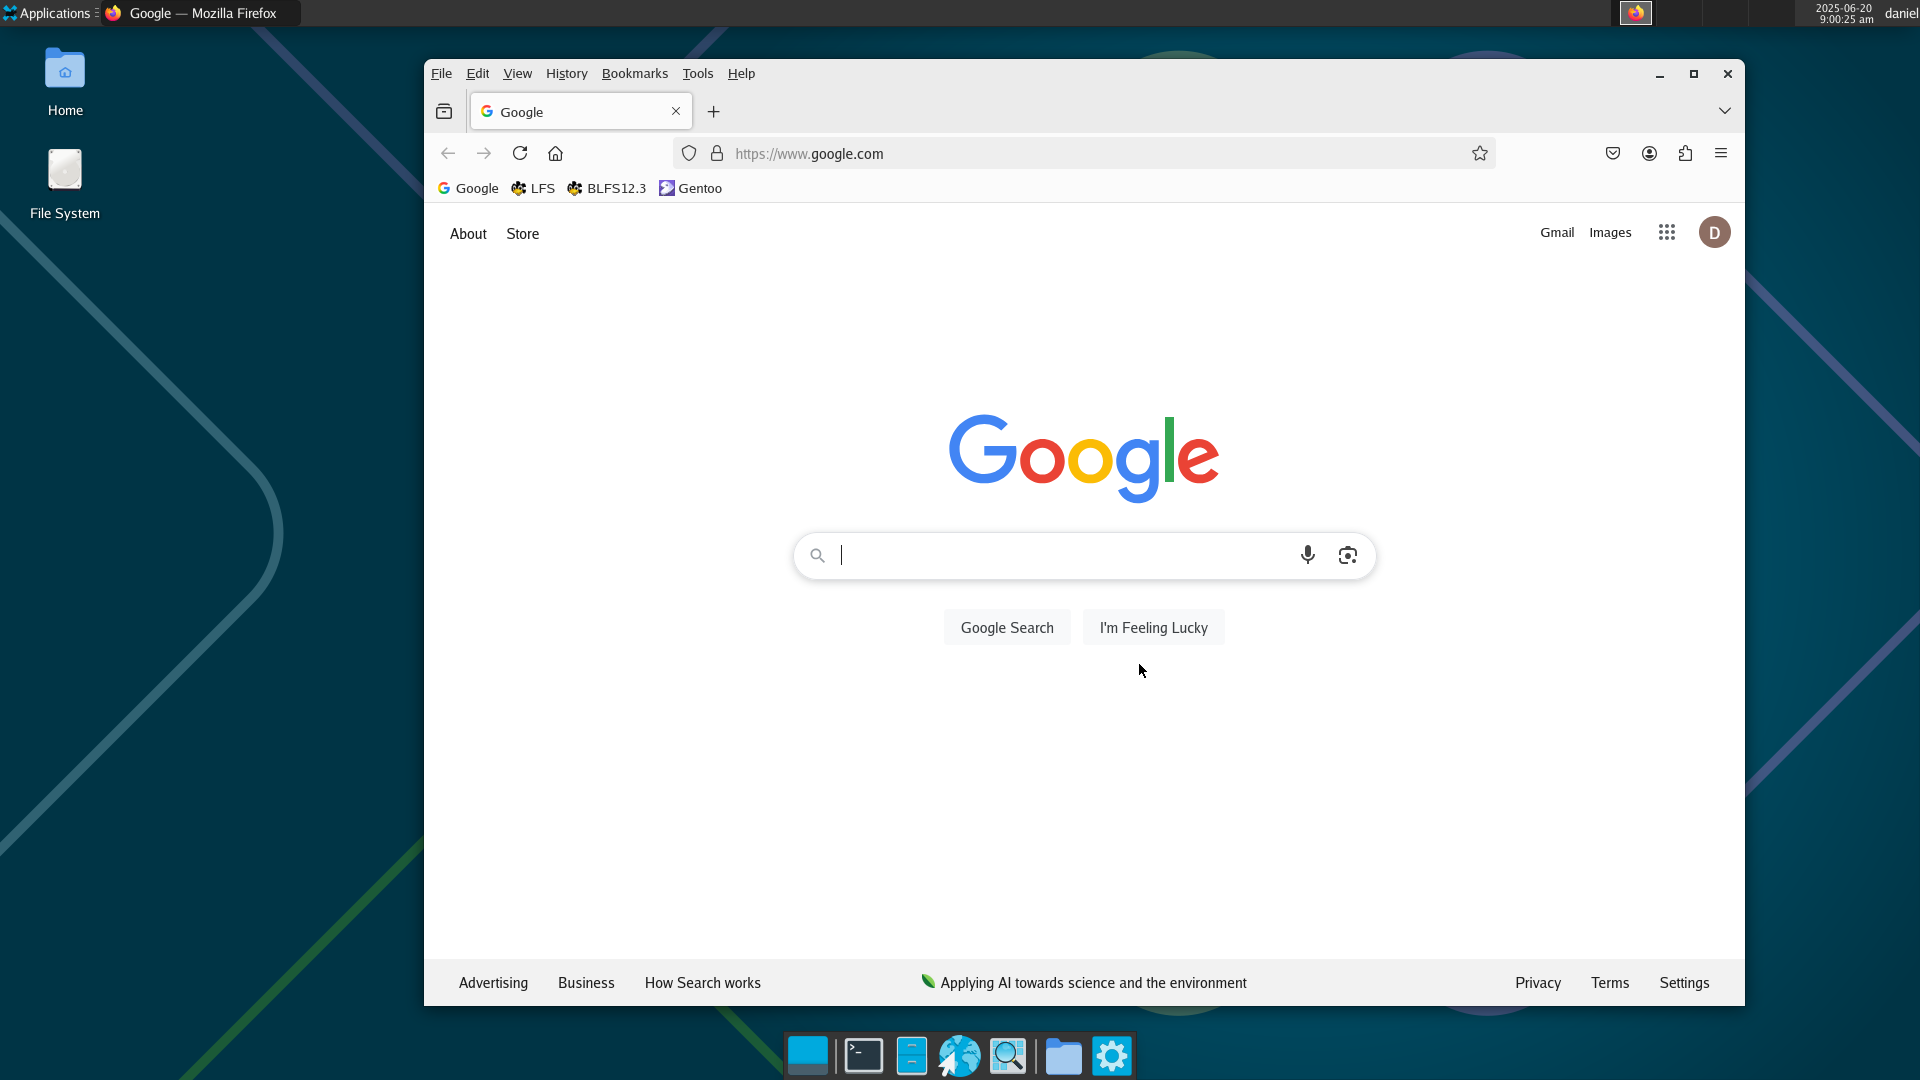Screen dimensions: 1920x1080
Task: Open the Bookmarks menu
Action: 635,73
